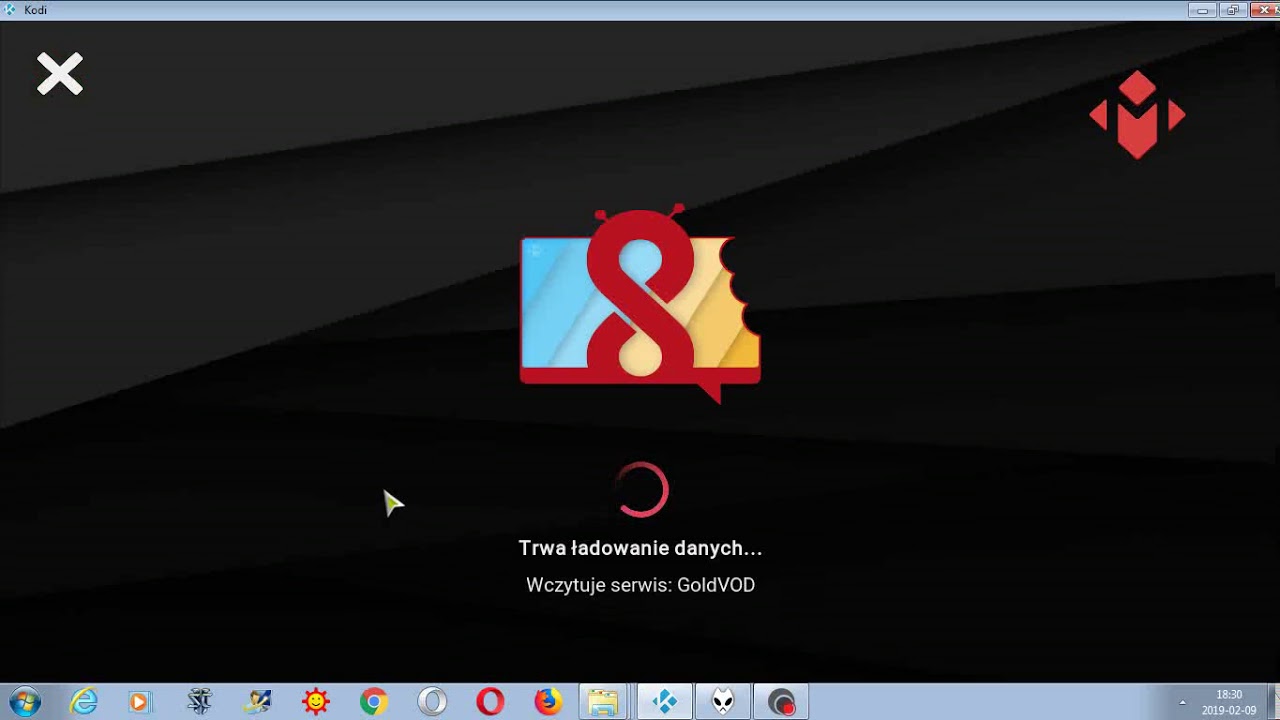Minimize the Kodi window
Screen dimensions: 1280x720
pyautogui.click(x=1203, y=10)
